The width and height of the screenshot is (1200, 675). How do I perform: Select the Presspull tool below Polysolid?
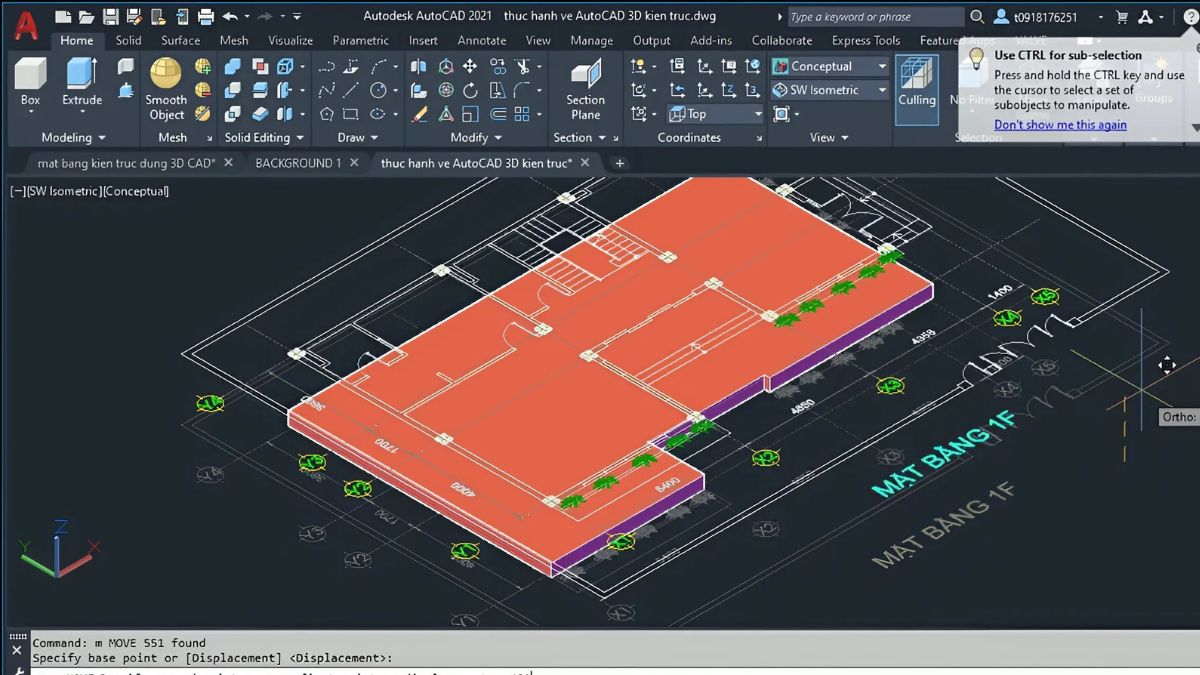pos(125,90)
